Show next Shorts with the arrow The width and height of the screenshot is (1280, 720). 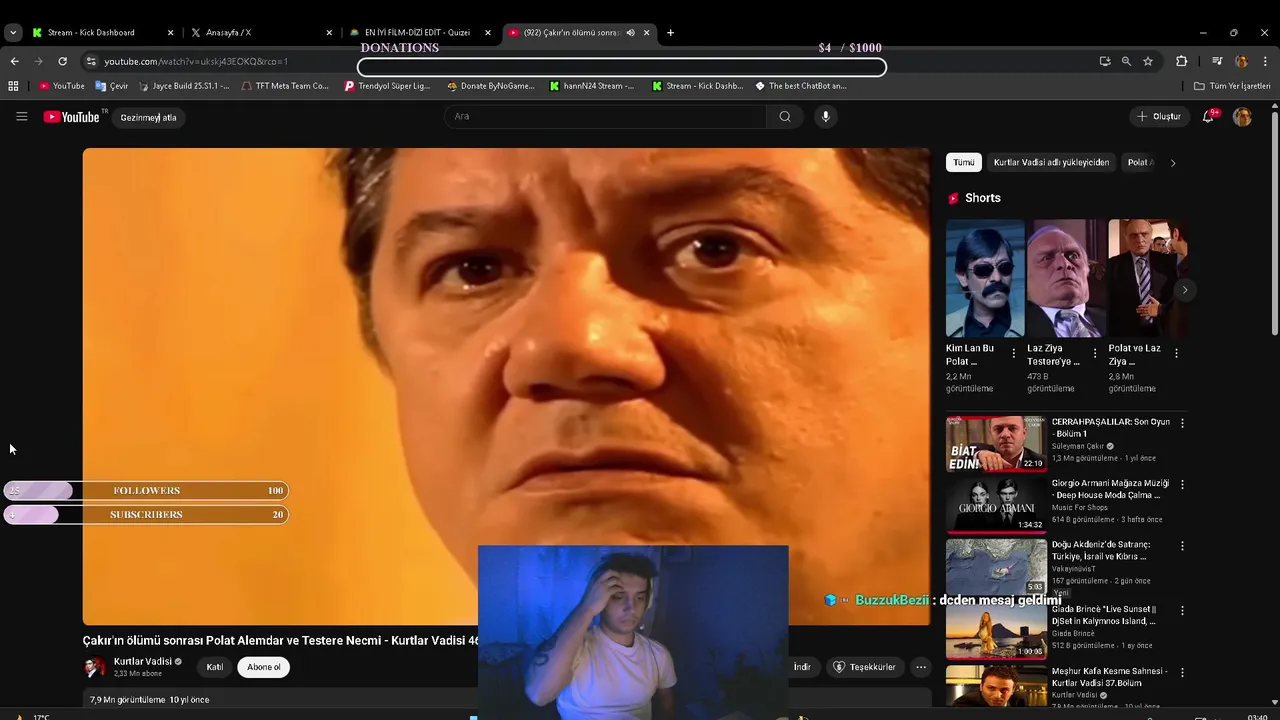(1185, 290)
